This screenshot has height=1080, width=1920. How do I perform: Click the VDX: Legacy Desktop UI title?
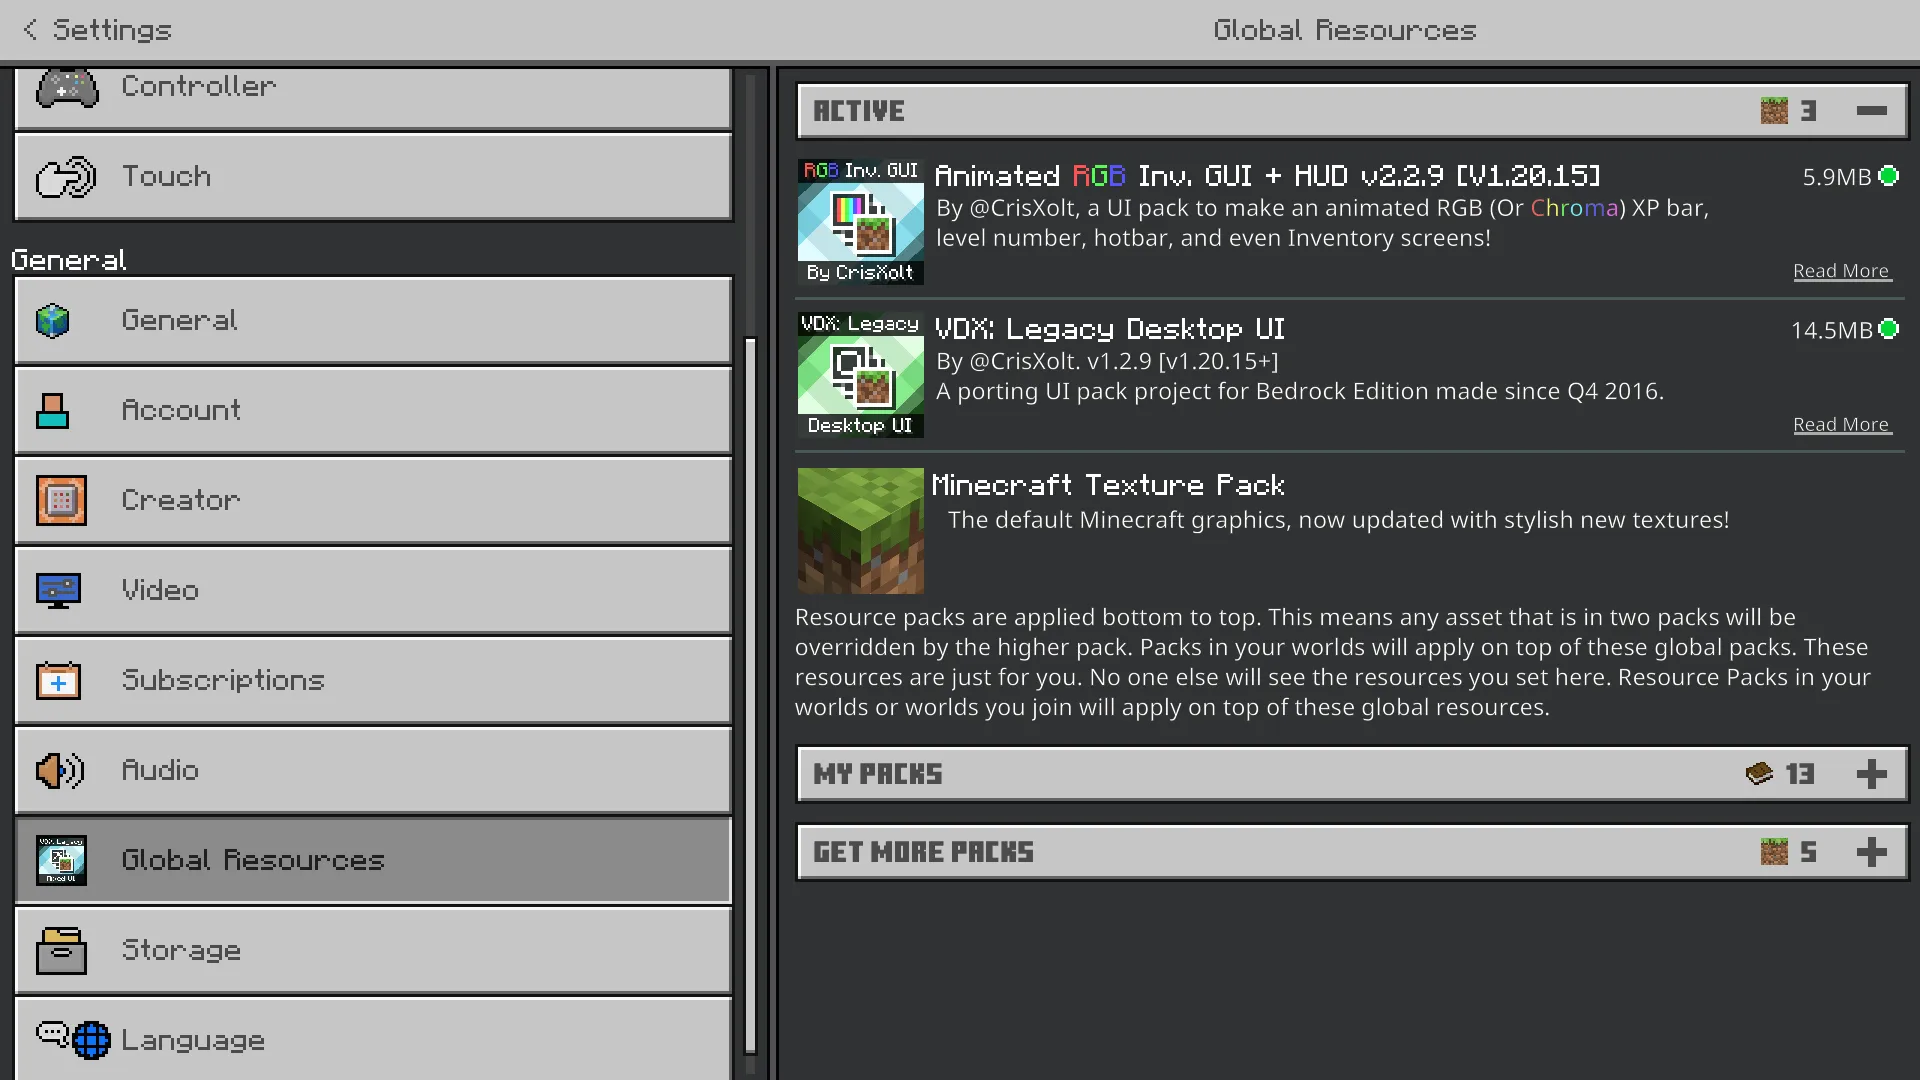(1109, 329)
